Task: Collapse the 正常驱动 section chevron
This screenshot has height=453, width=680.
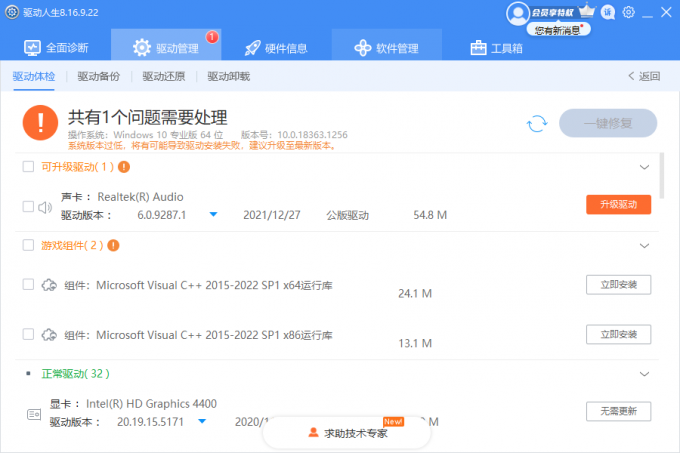Action: [644, 373]
